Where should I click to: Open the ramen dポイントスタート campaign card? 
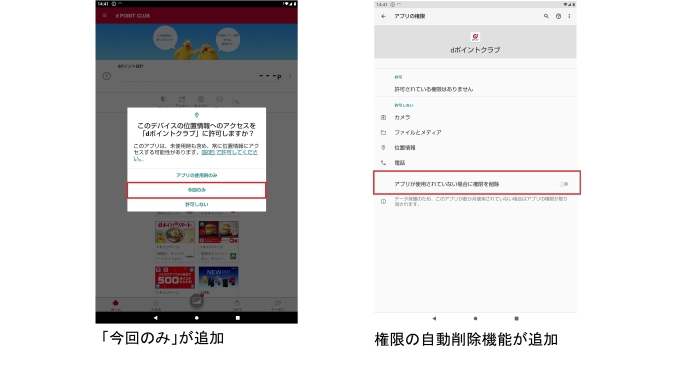pos(175,241)
